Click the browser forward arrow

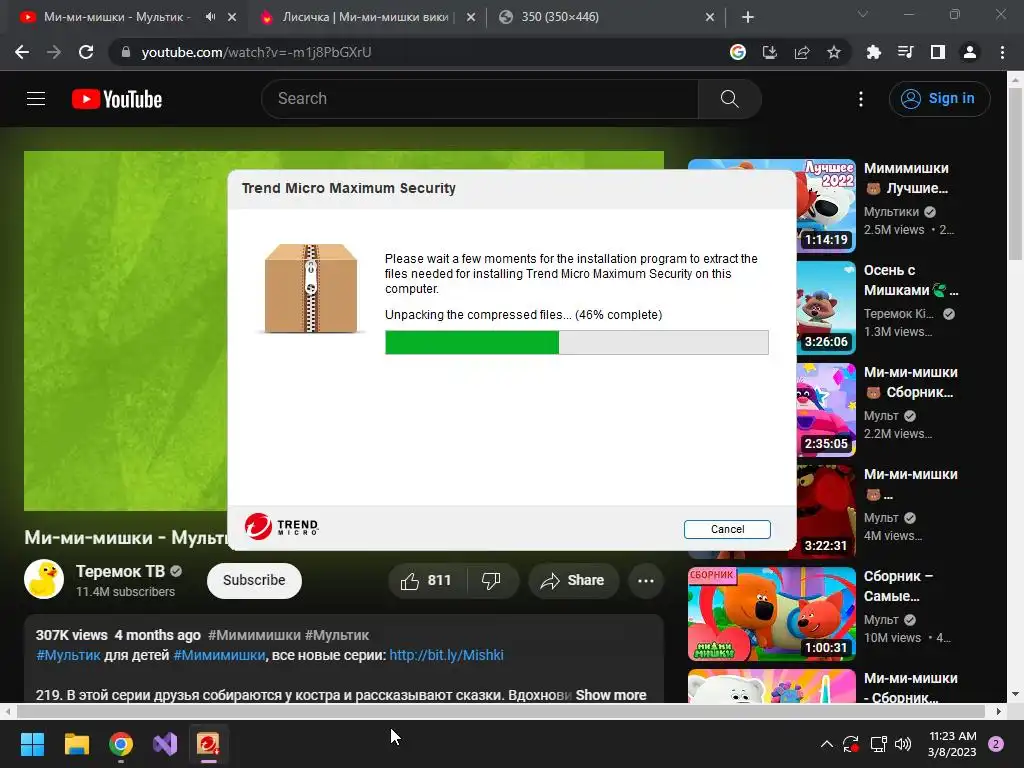54,52
